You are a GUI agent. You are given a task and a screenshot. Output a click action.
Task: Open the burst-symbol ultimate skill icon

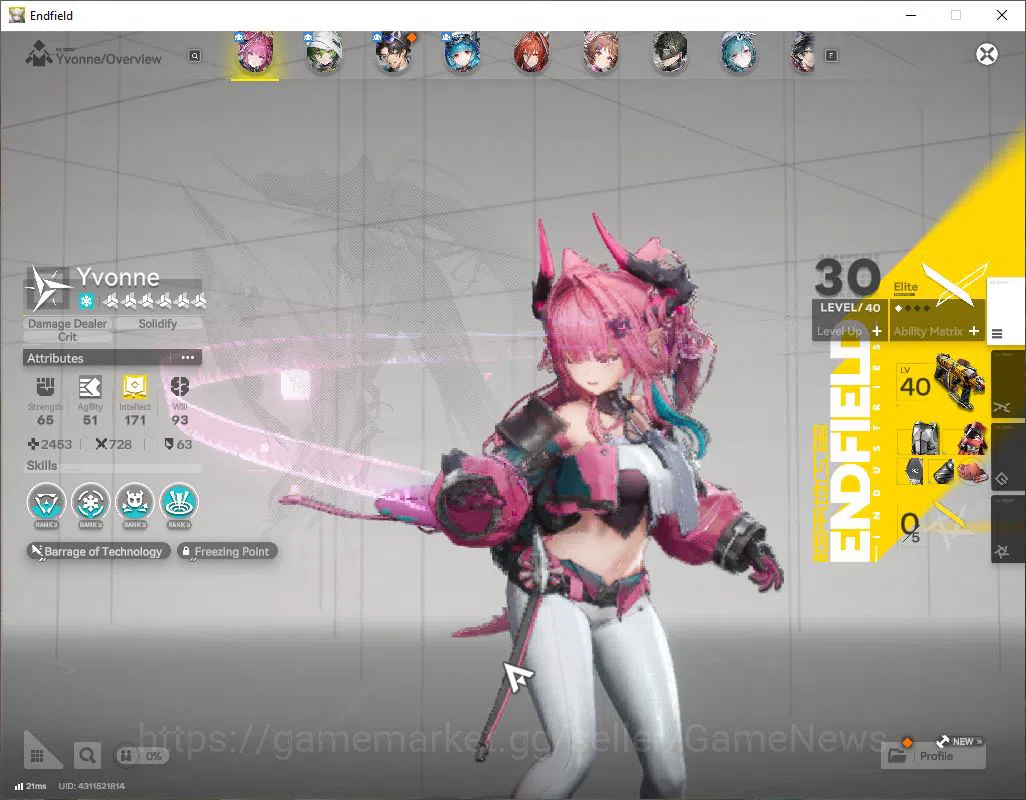179,502
